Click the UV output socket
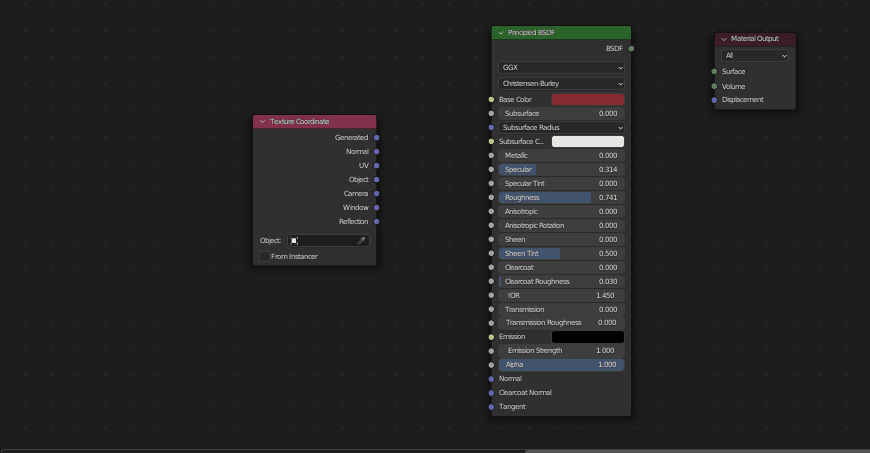Viewport: 870px width, 453px height. click(x=376, y=165)
